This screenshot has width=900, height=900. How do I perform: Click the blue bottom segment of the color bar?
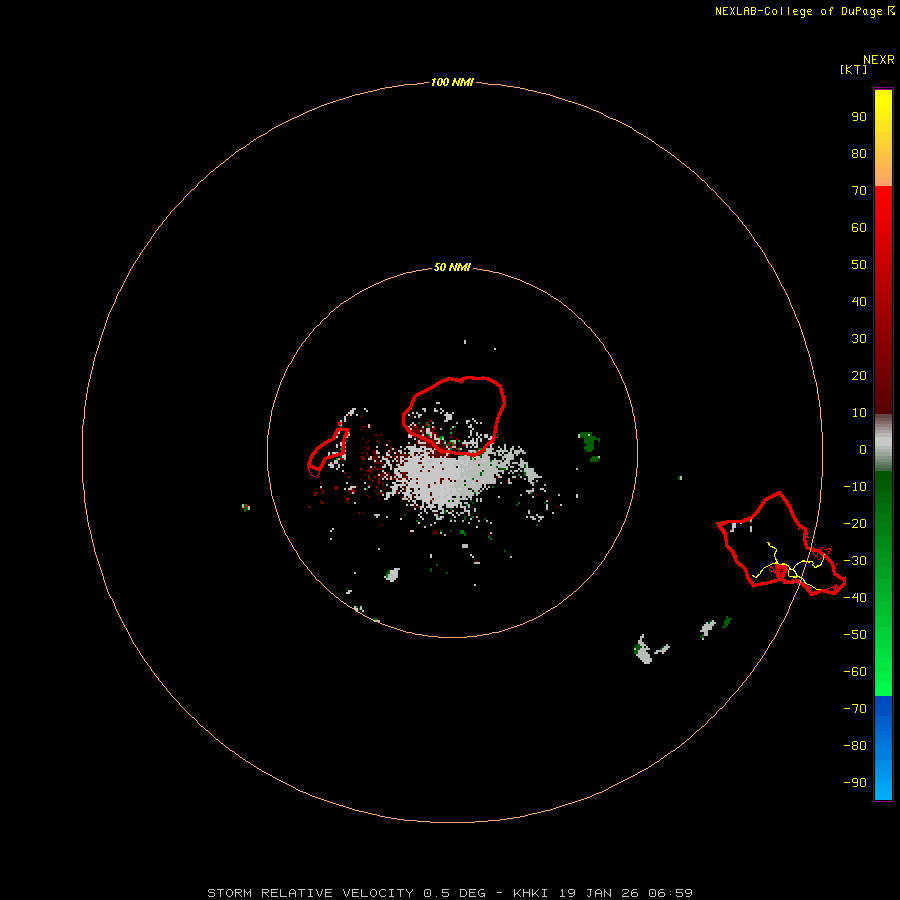pyautogui.click(x=883, y=747)
